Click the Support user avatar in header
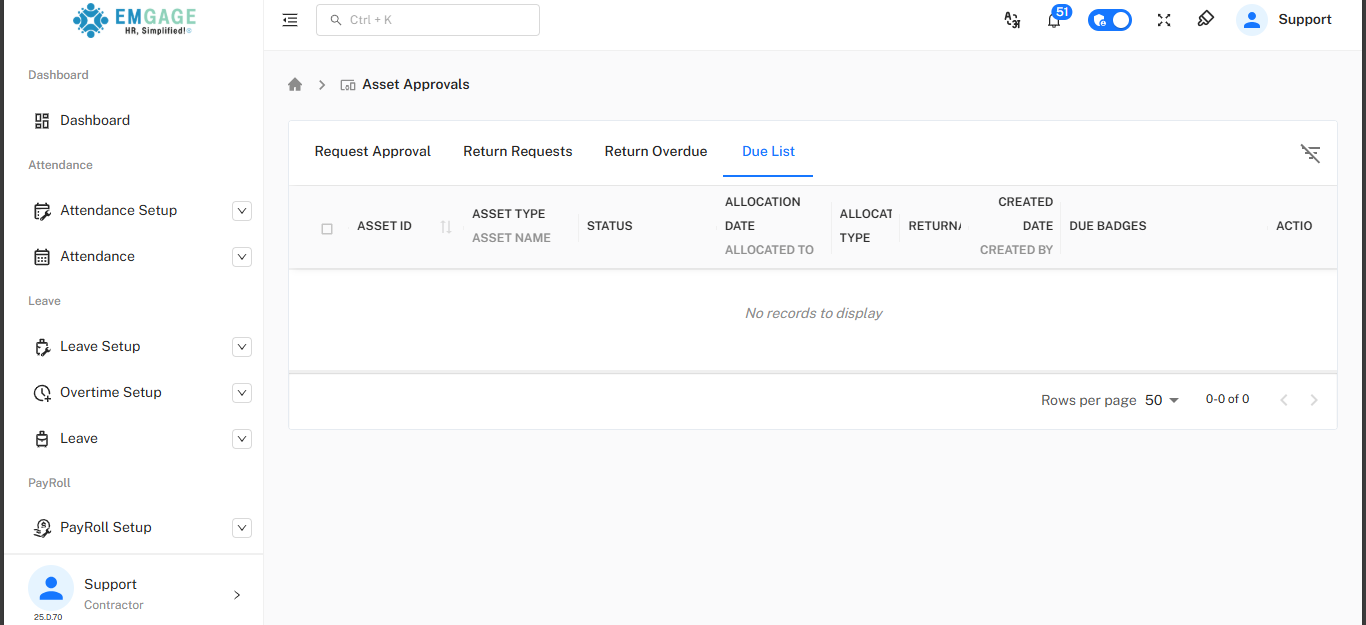 click(x=1252, y=20)
